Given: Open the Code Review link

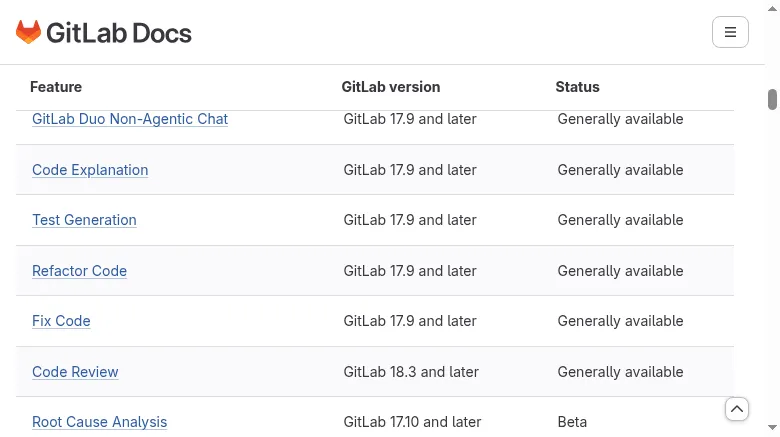Looking at the screenshot, I should [75, 372].
